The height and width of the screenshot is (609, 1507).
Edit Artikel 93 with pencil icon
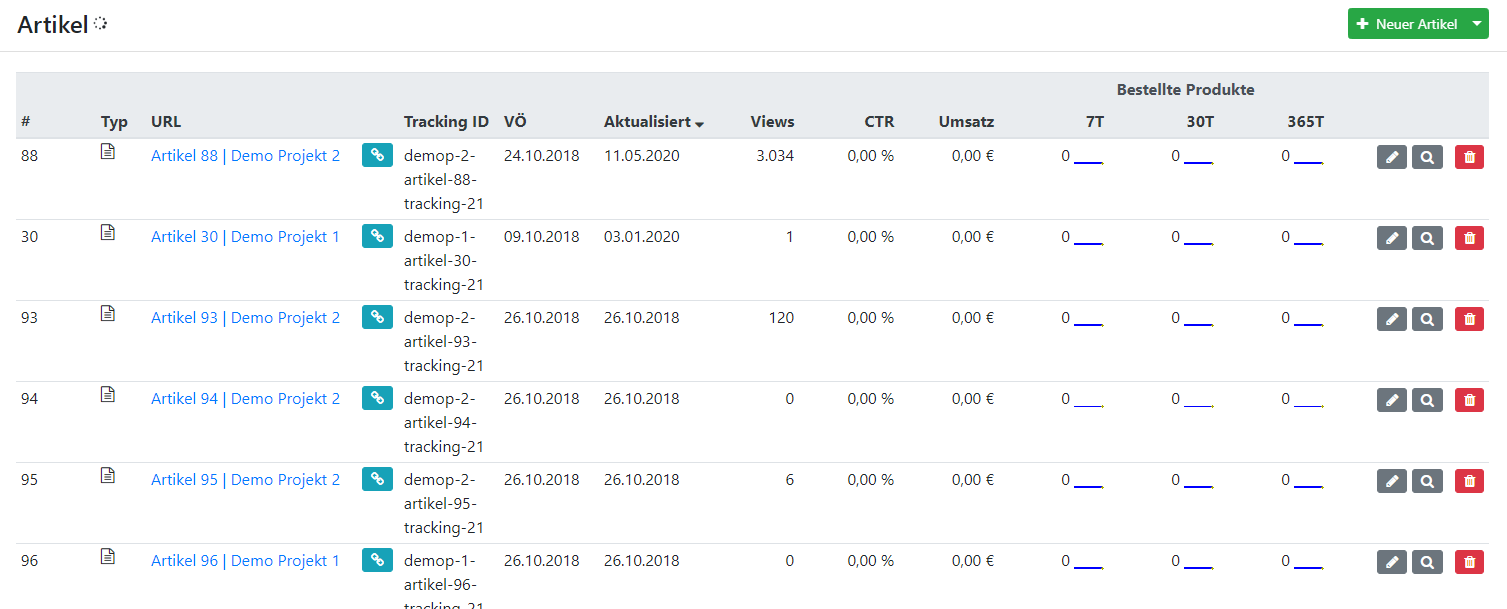(x=1392, y=319)
